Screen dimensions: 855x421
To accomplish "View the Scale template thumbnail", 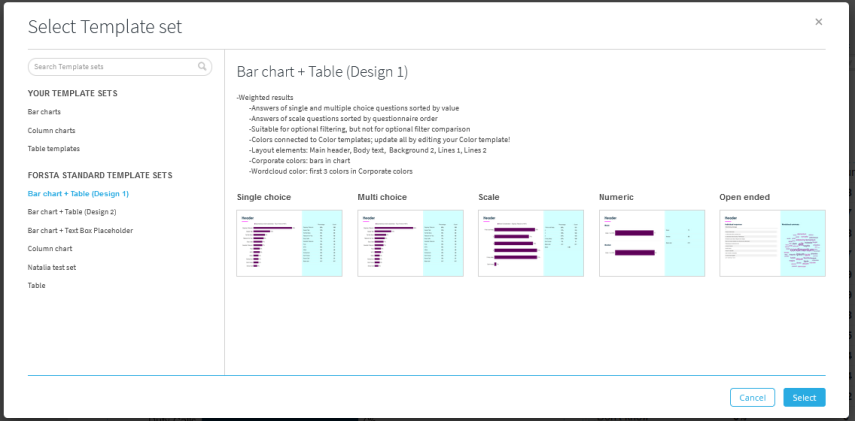I will [531, 243].
